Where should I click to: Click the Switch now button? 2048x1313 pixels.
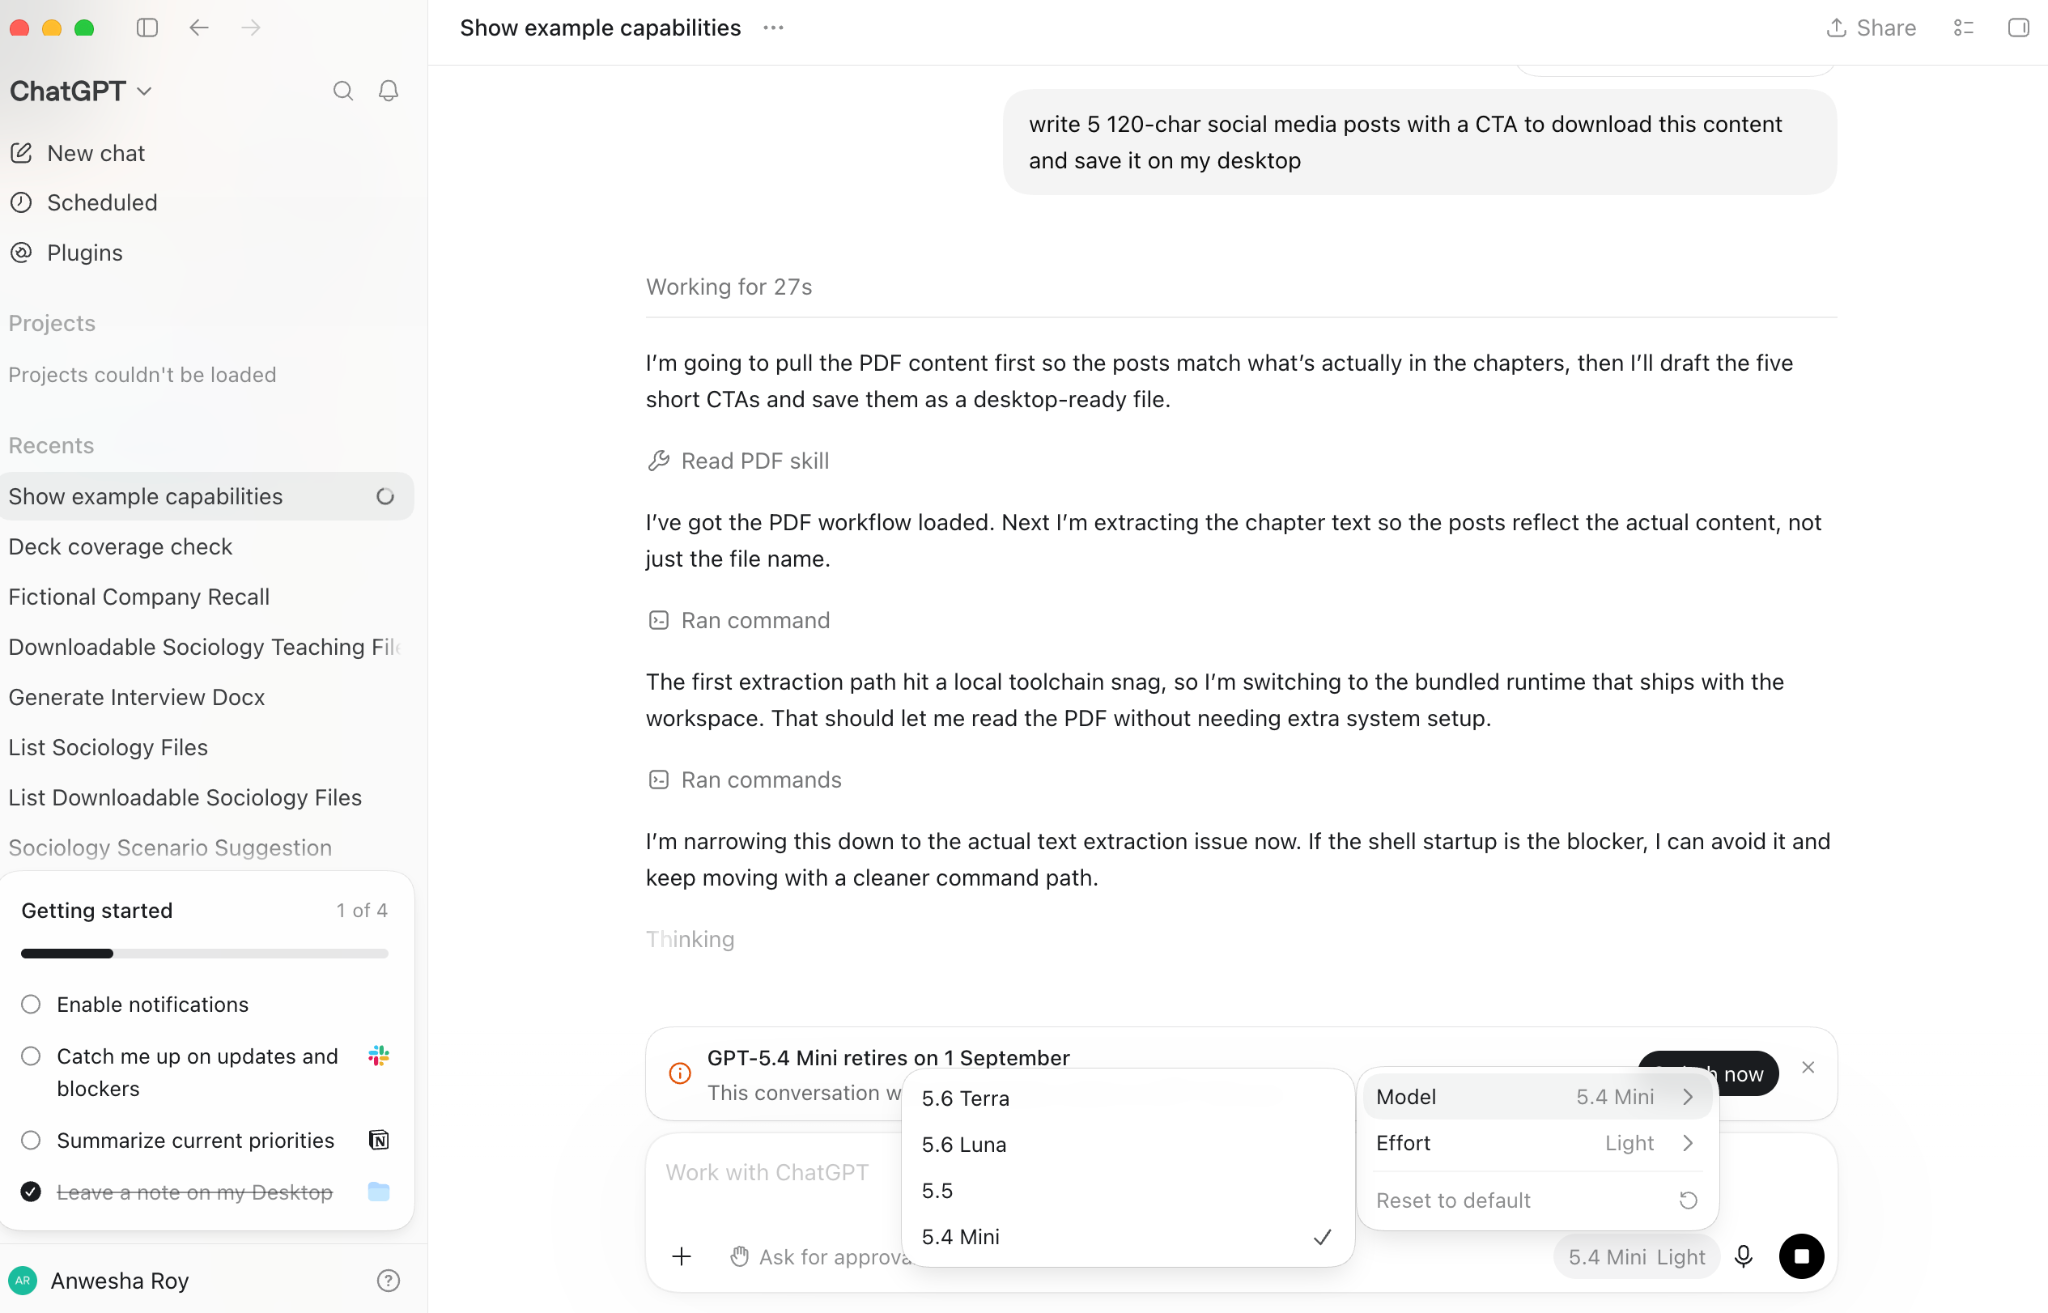1708,1073
